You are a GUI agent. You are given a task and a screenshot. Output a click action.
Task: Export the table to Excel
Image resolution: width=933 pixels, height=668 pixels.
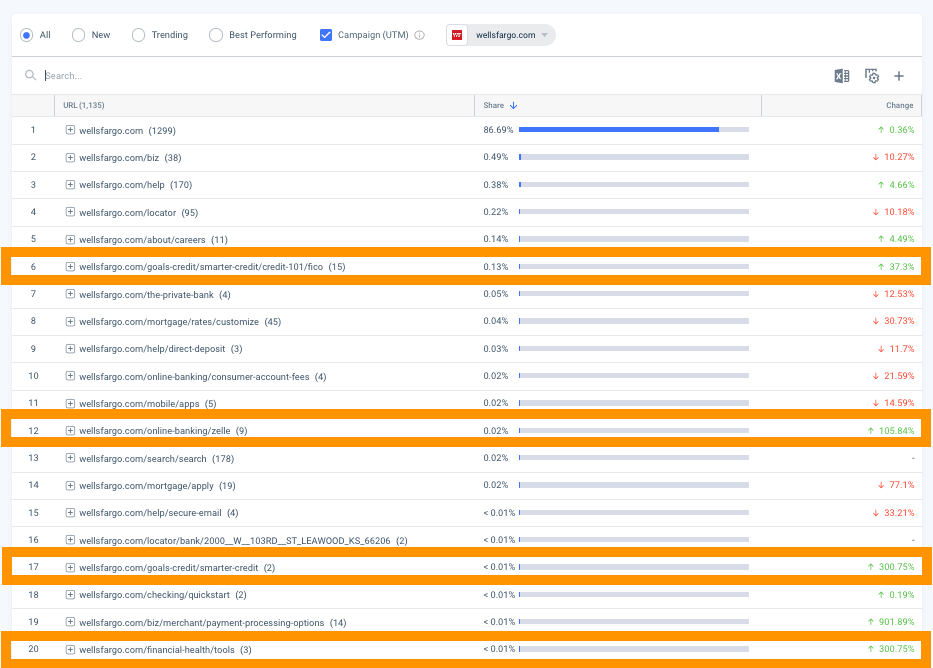click(841, 76)
